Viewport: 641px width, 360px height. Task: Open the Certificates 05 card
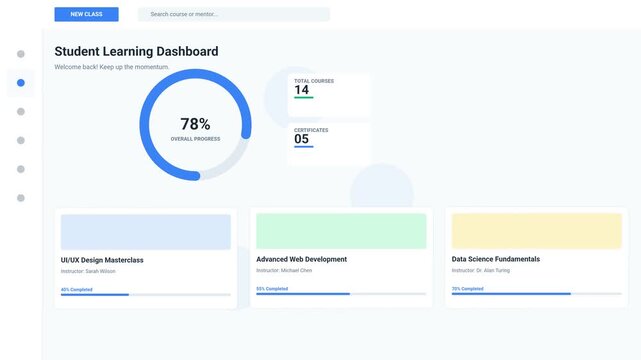point(329,144)
